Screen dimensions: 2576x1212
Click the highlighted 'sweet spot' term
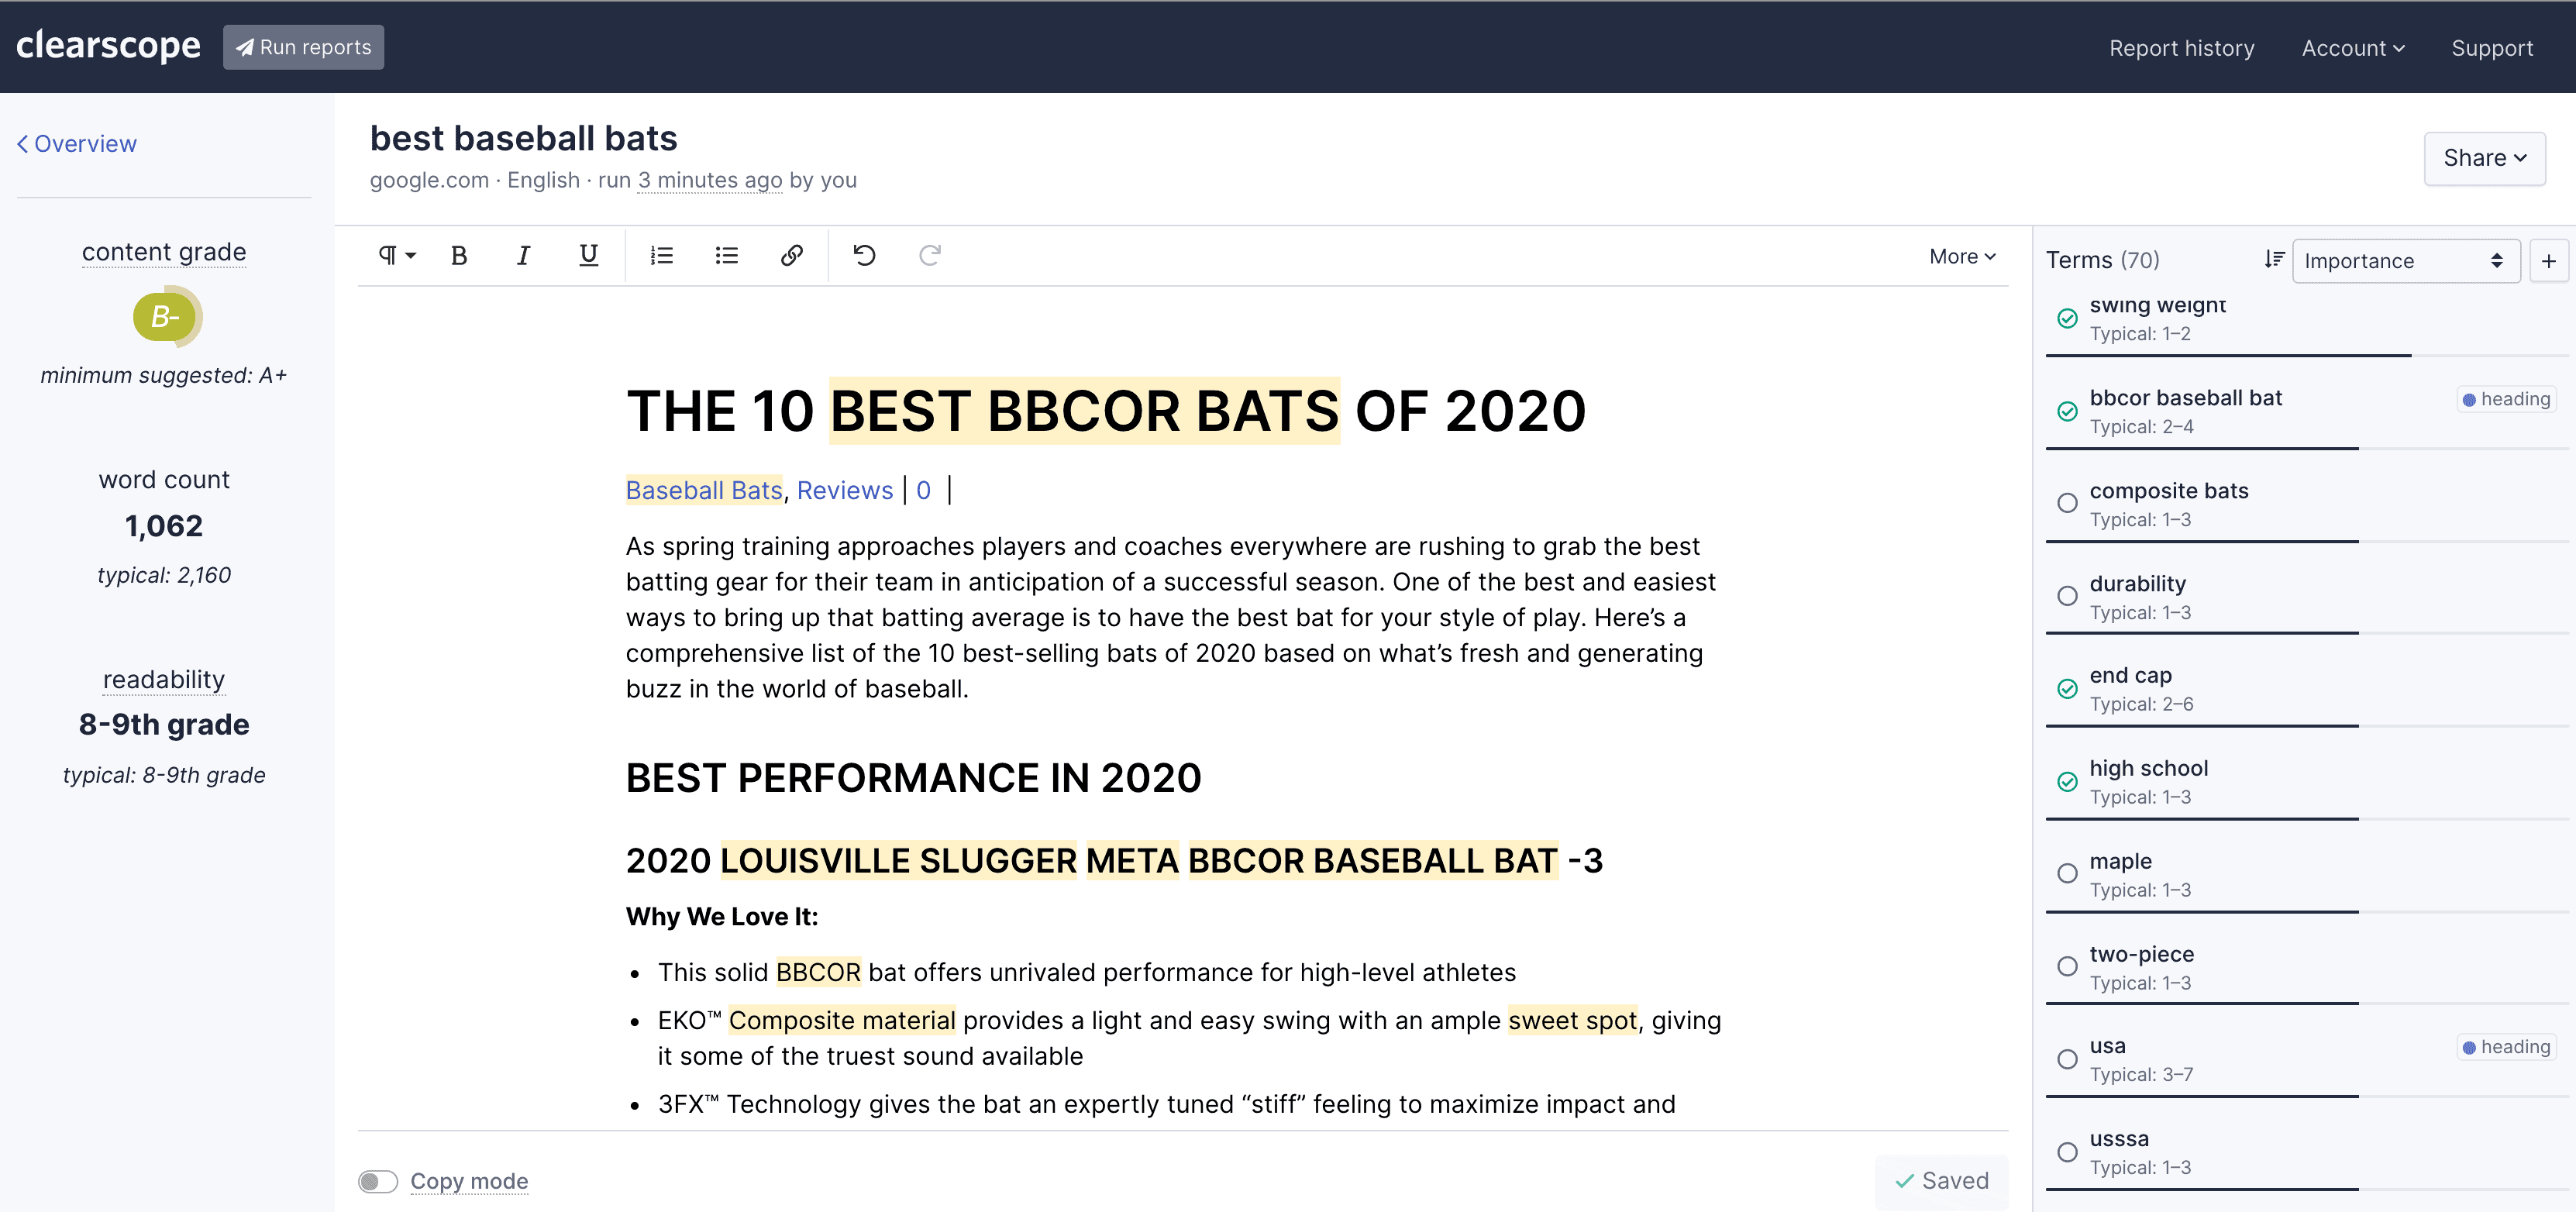coord(1572,1020)
